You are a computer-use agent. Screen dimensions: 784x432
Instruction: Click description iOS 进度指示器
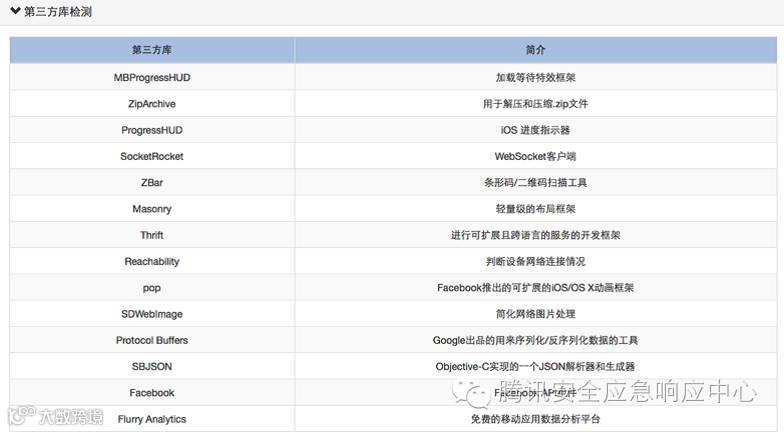(x=536, y=130)
